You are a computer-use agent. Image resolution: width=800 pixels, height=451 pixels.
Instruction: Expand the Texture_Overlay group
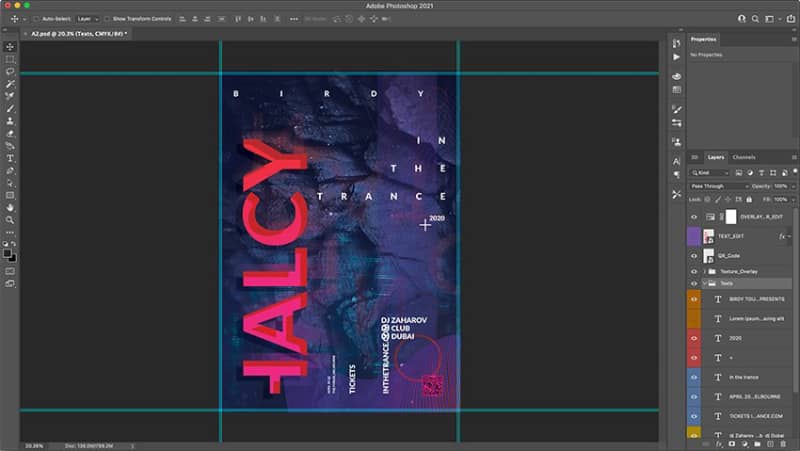click(x=705, y=271)
